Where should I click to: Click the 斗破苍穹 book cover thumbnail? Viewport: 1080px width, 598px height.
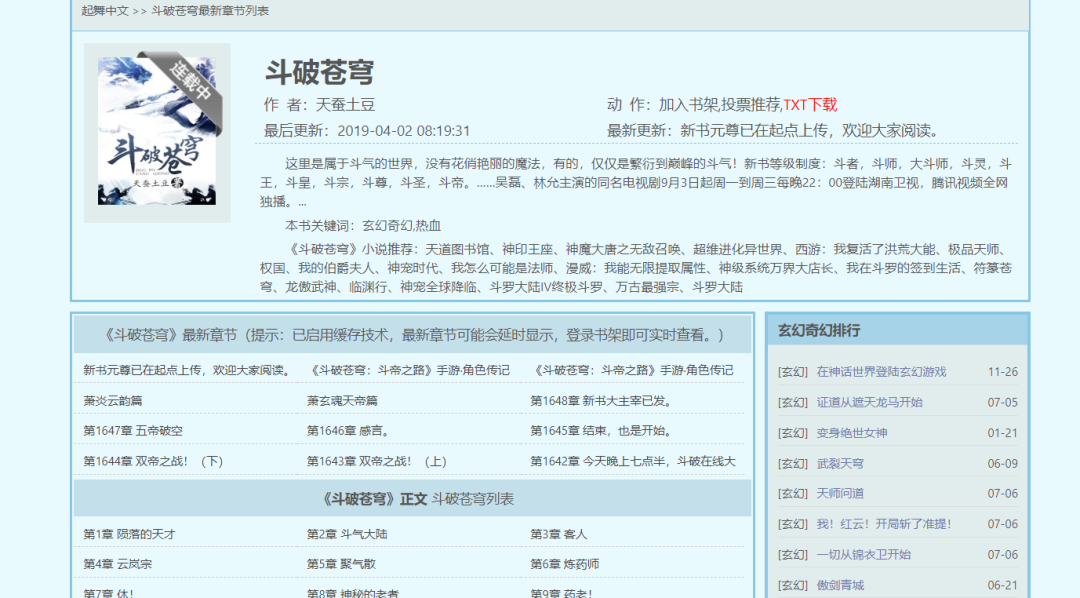point(157,132)
